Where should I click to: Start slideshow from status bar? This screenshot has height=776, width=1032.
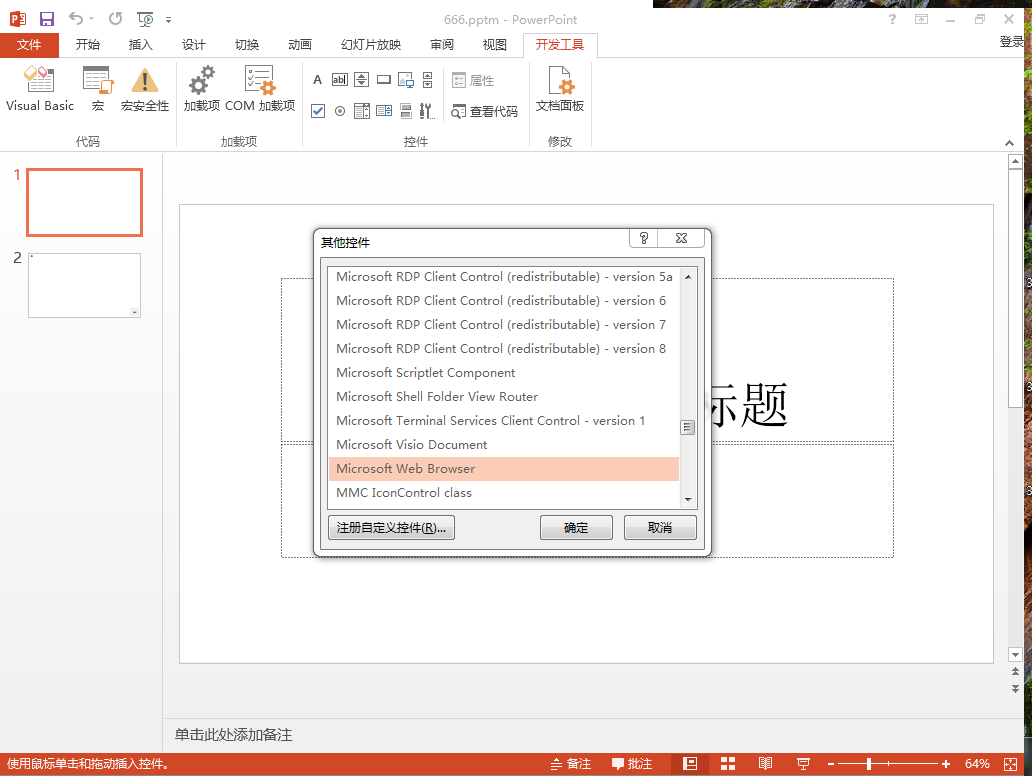click(x=803, y=763)
